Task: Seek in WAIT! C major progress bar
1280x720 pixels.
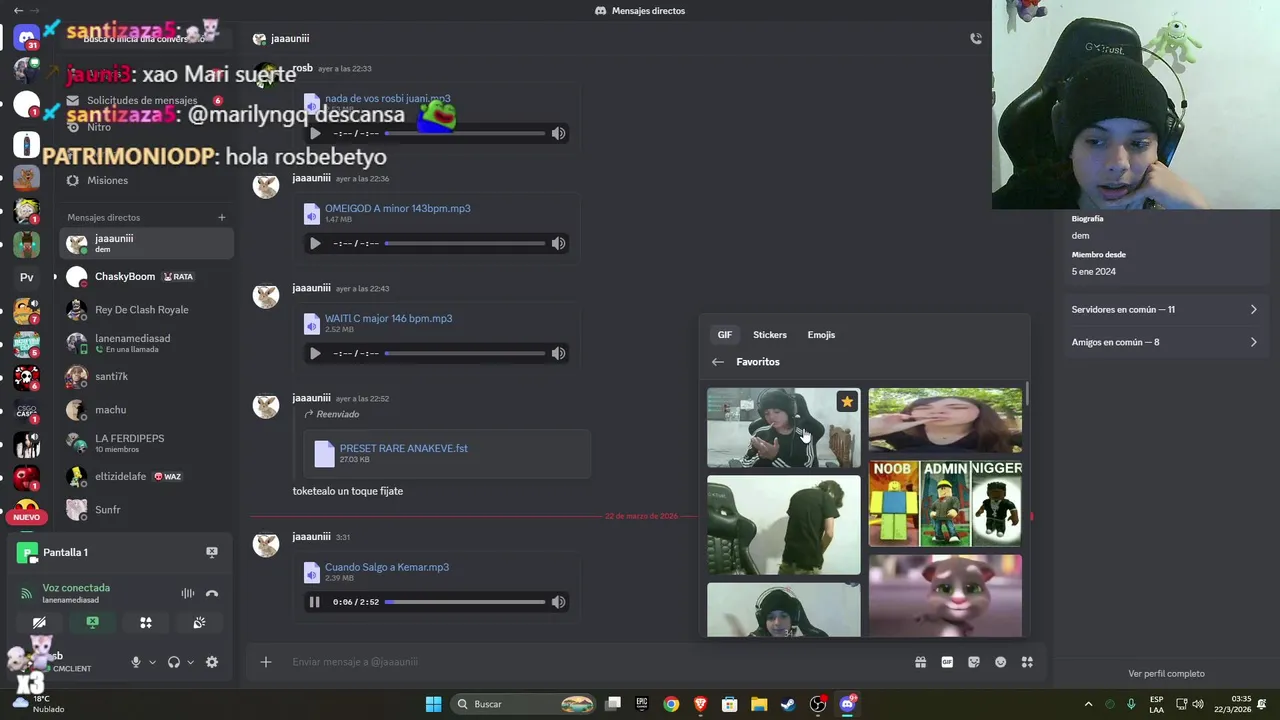Action: [x=465, y=353]
